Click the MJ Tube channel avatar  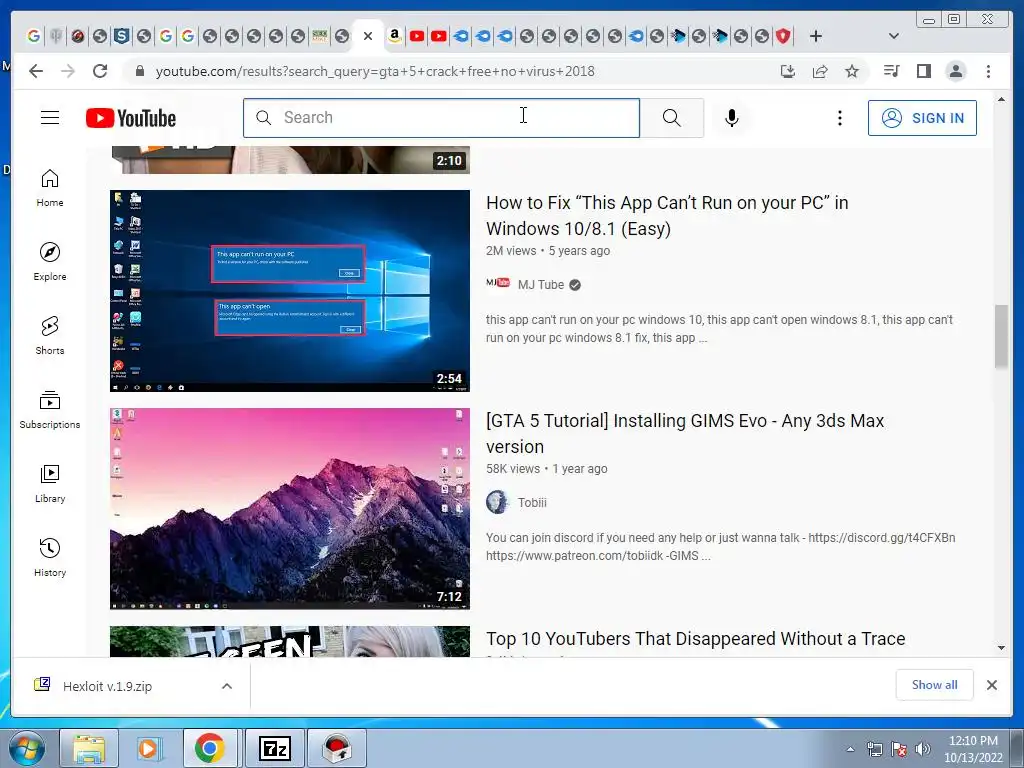pos(498,283)
